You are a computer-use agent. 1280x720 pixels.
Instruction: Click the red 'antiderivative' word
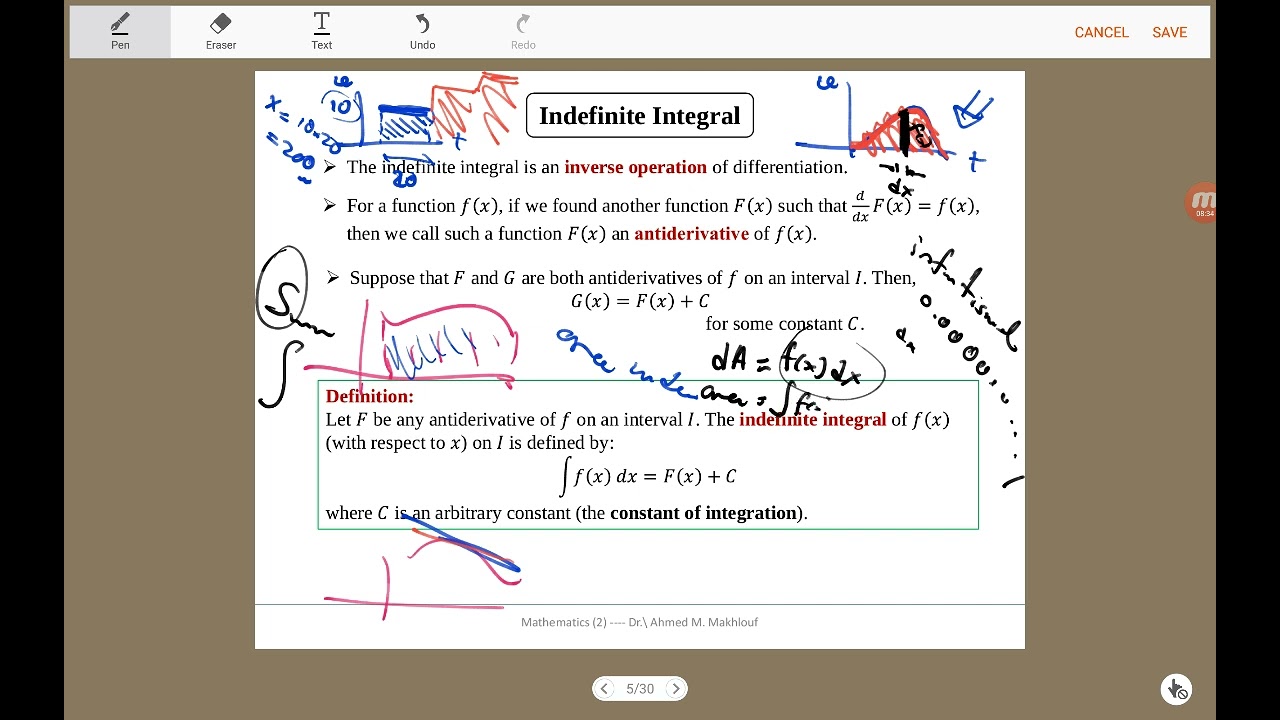click(691, 234)
